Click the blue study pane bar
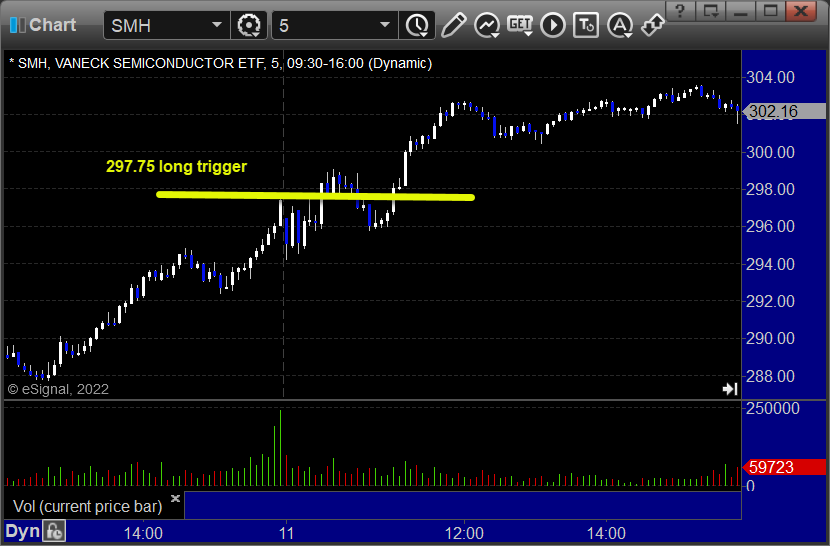The height and width of the screenshot is (546, 830). 463,506
